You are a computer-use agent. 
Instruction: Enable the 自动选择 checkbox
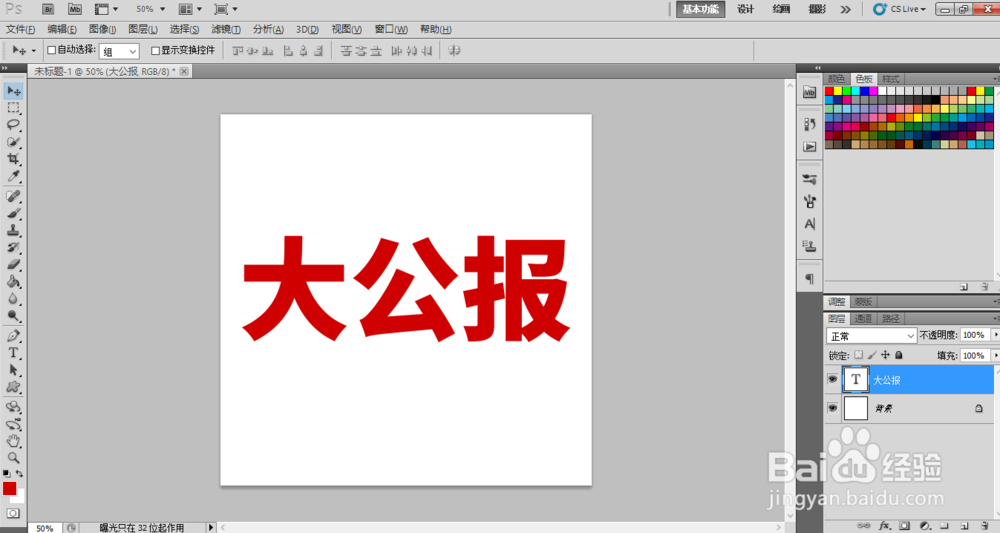(x=52, y=50)
